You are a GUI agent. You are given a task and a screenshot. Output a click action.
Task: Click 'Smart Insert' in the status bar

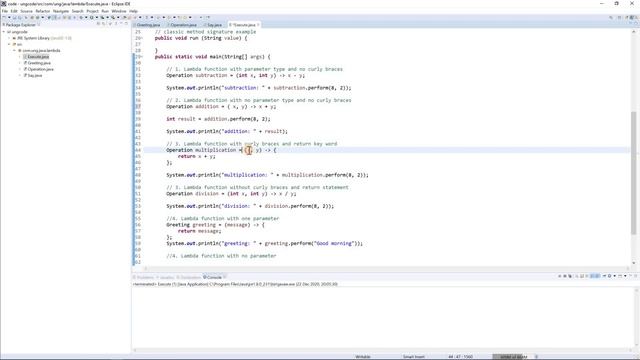(414, 357)
